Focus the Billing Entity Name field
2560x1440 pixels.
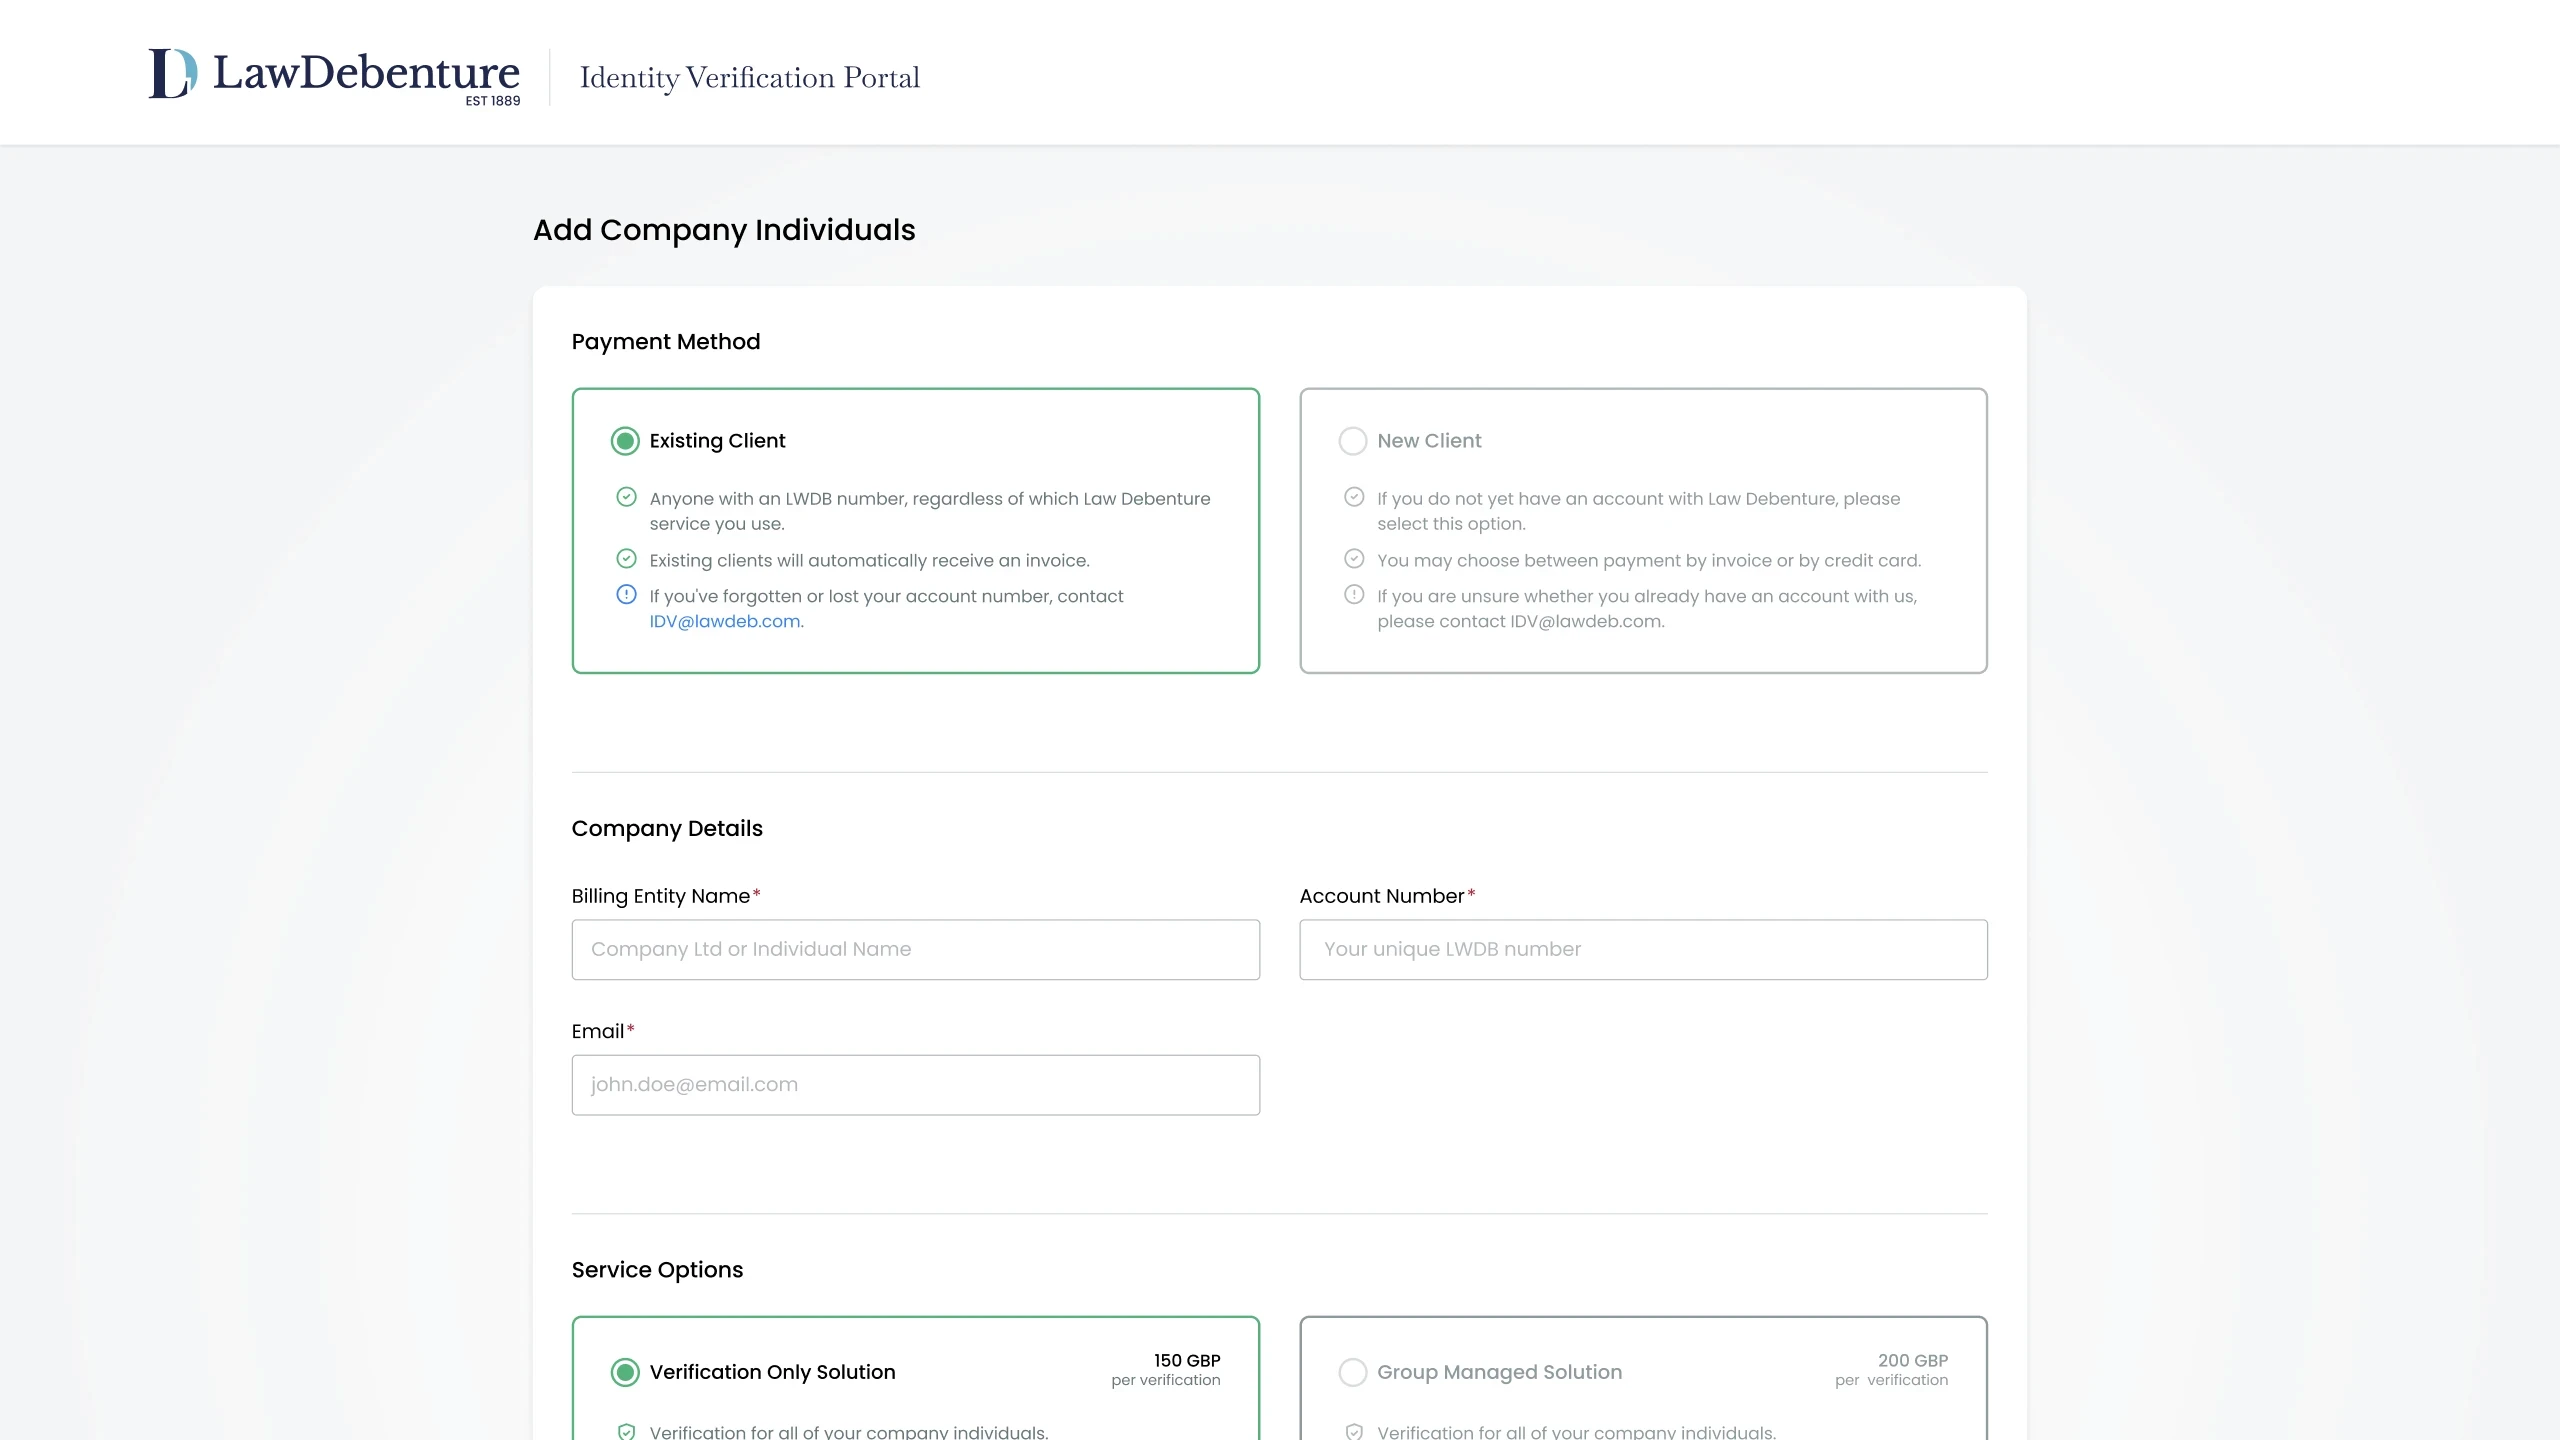click(915, 949)
